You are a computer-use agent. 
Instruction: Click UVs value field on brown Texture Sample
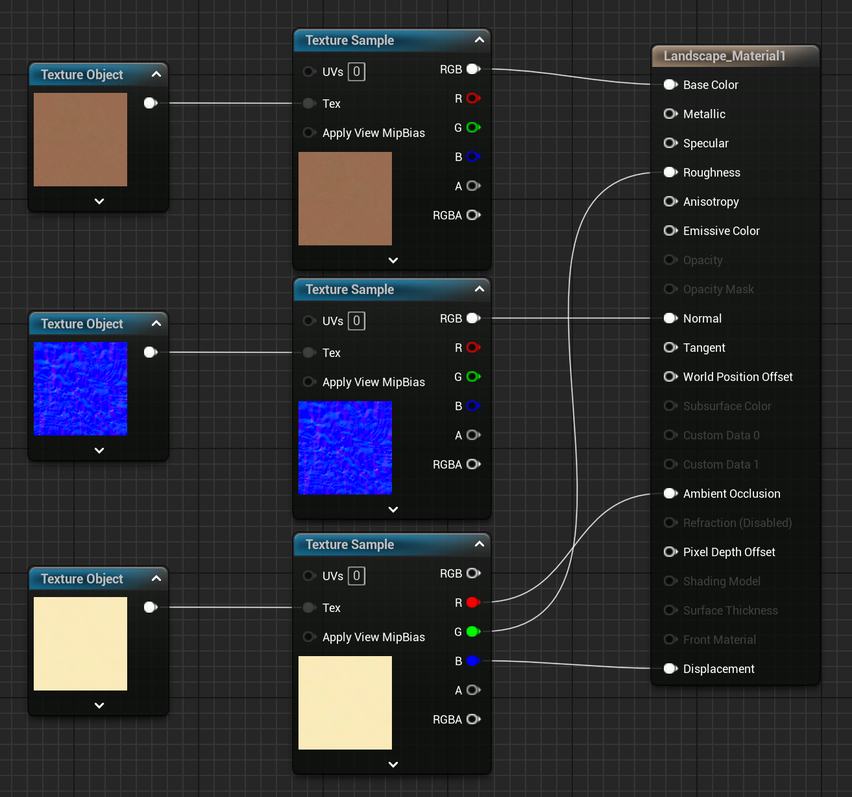pos(356,72)
